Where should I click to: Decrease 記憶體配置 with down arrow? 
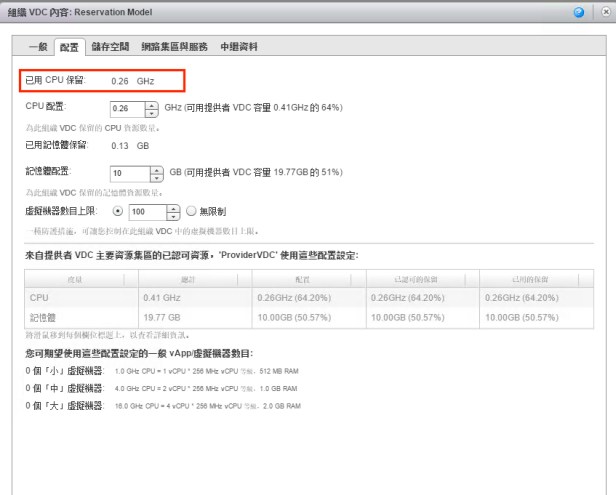(157, 178)
